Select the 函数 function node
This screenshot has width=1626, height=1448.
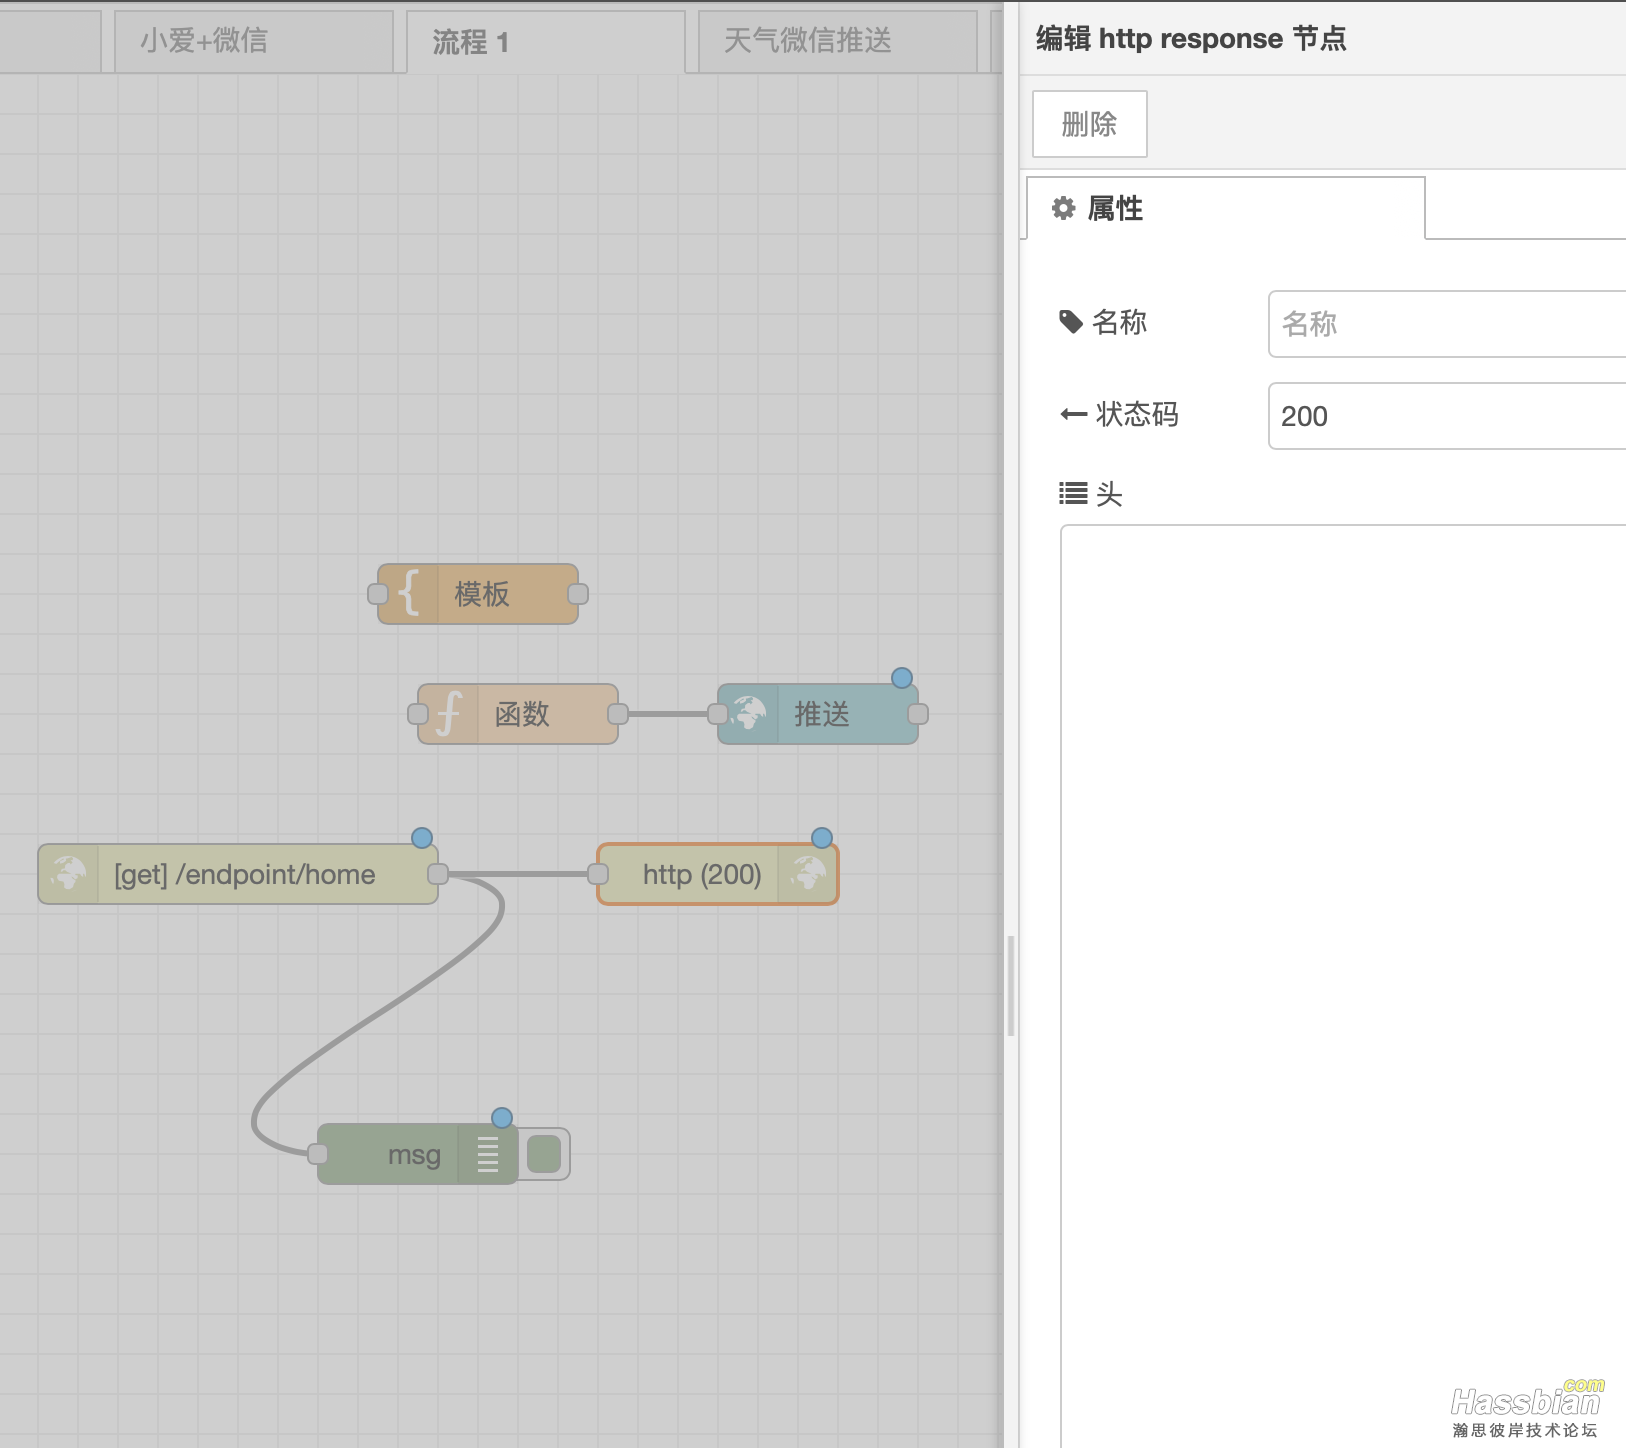(518, 714)
